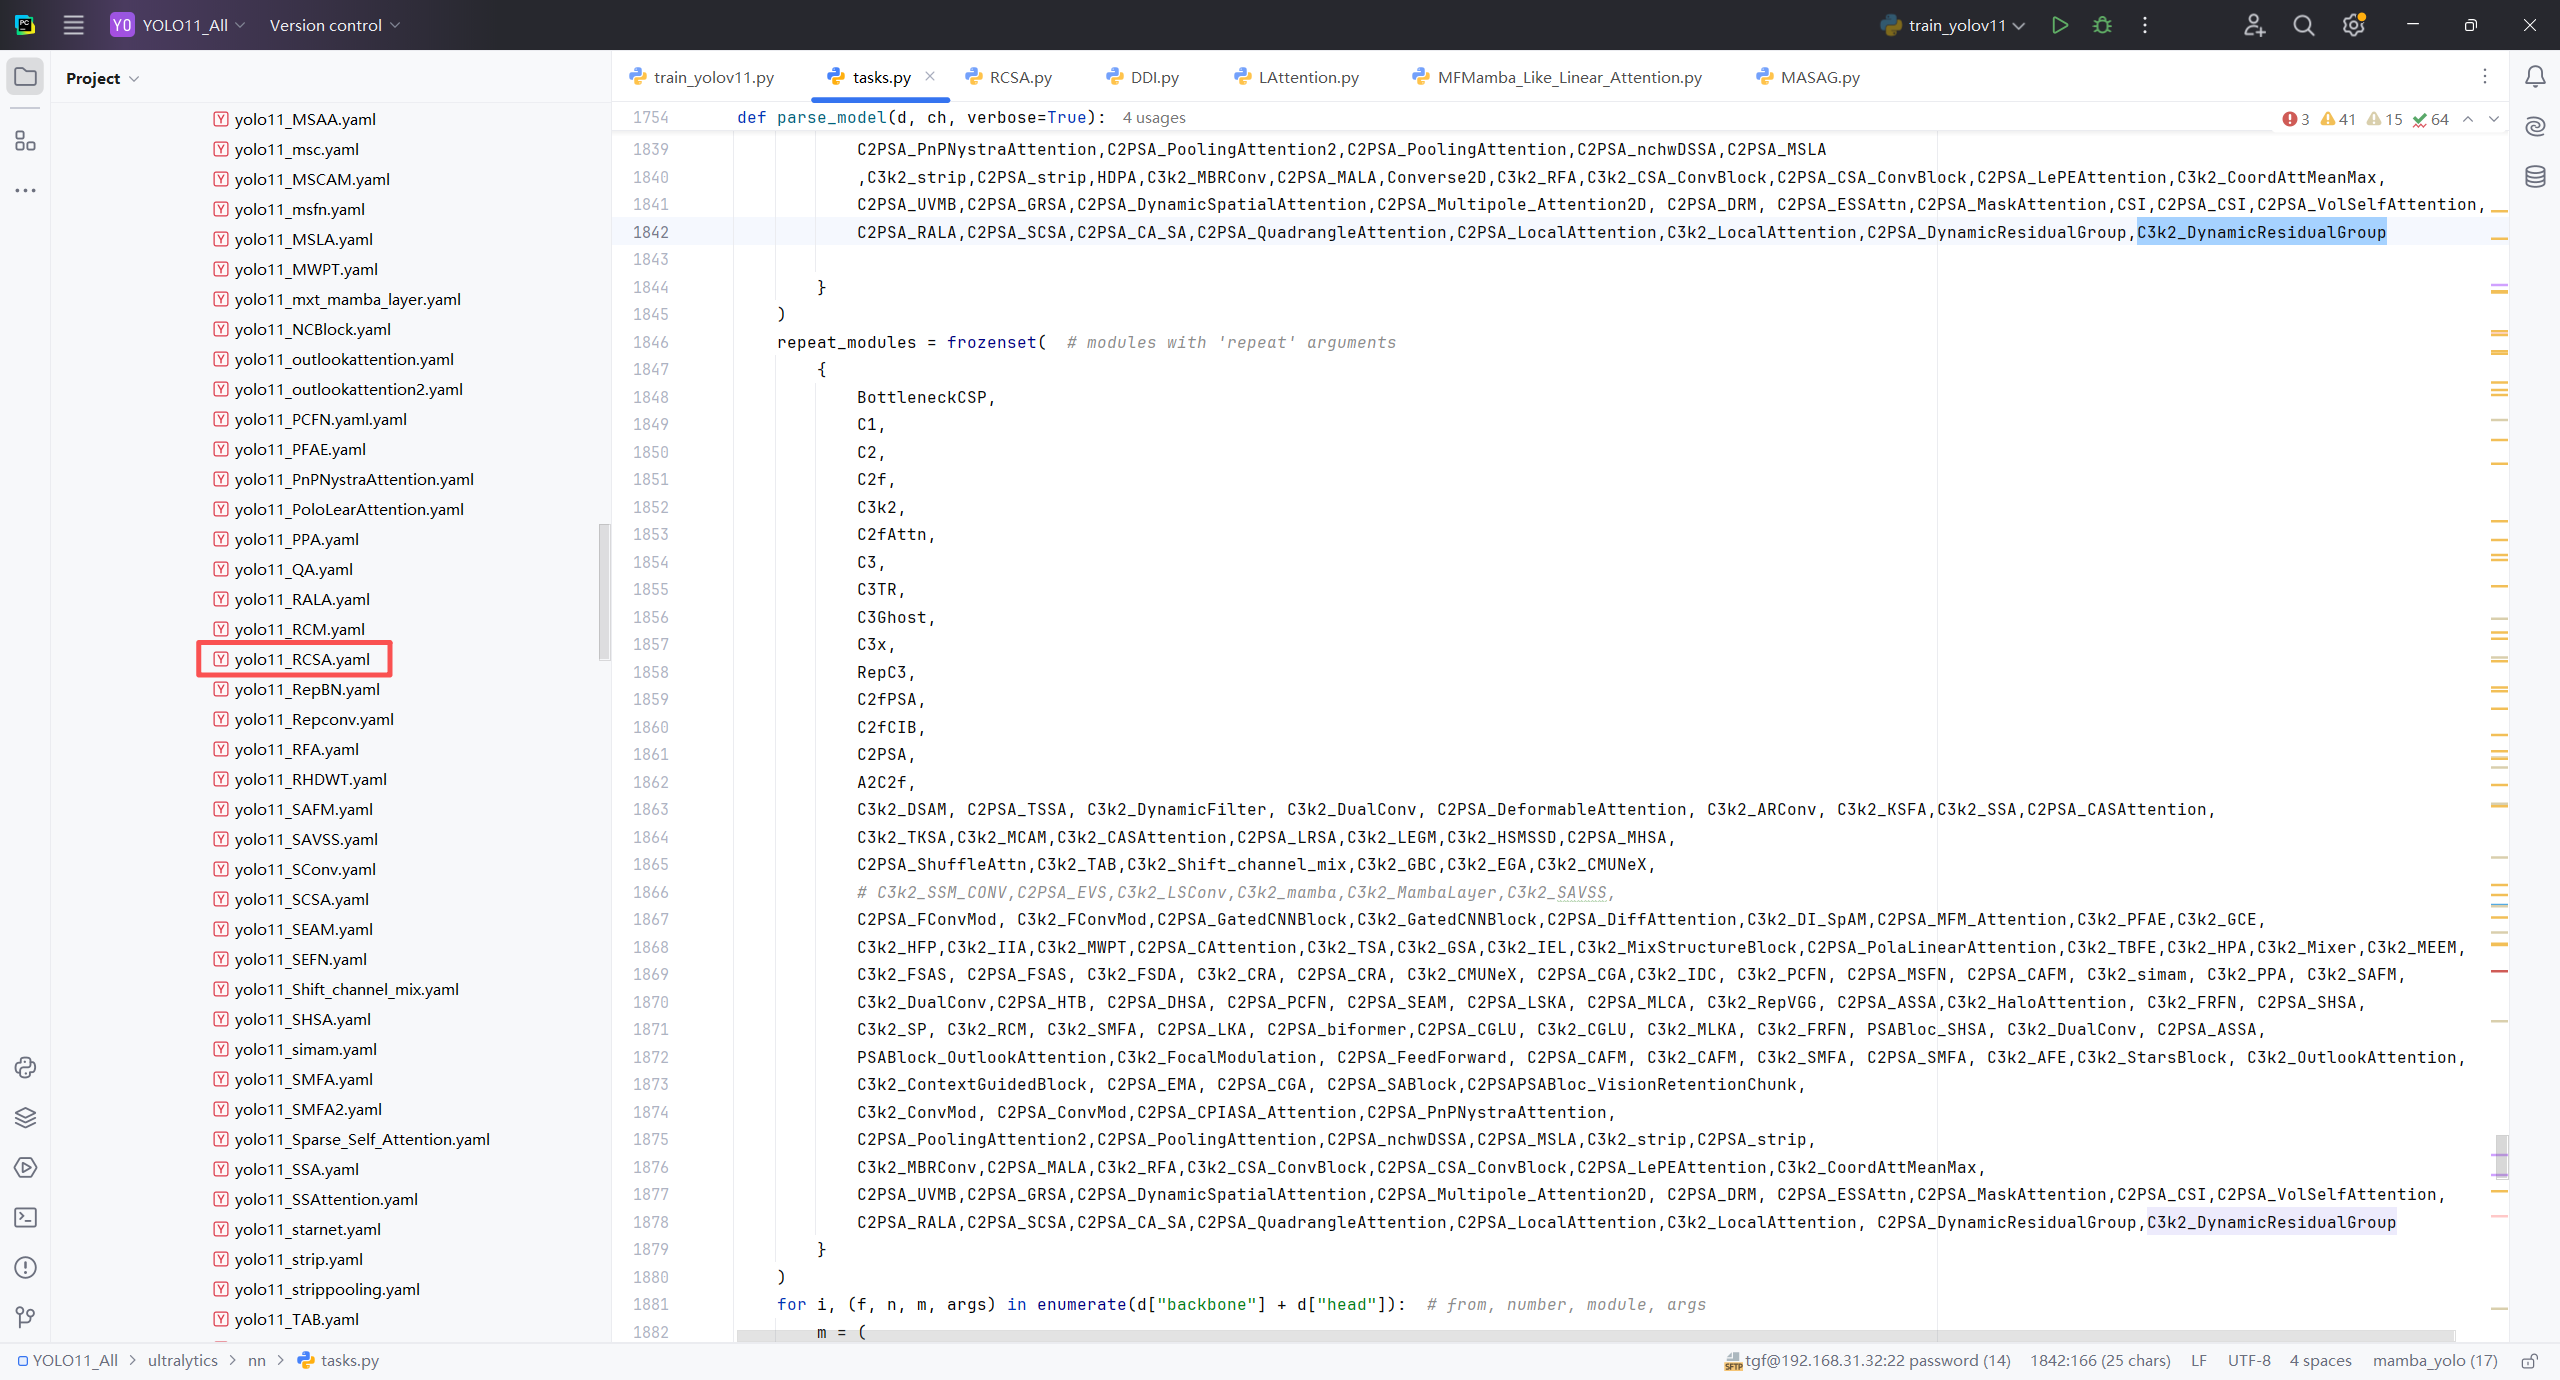
Task: Open Search Everywhere magnifier
Action: [2303, 25]
